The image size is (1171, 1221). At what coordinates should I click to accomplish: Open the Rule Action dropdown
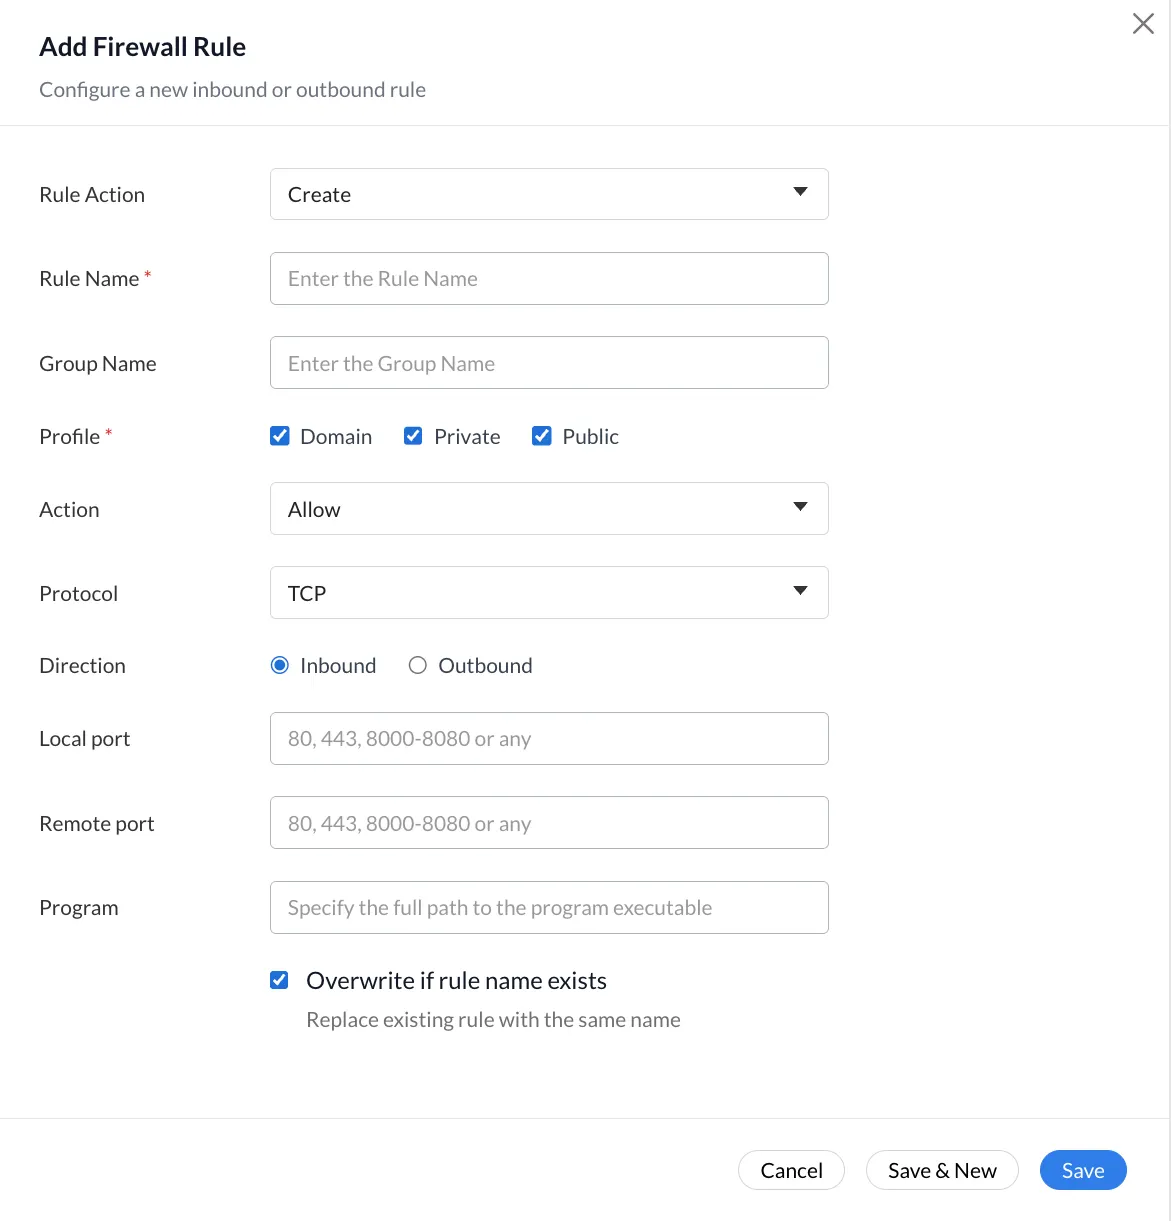[x=549, y=194]
